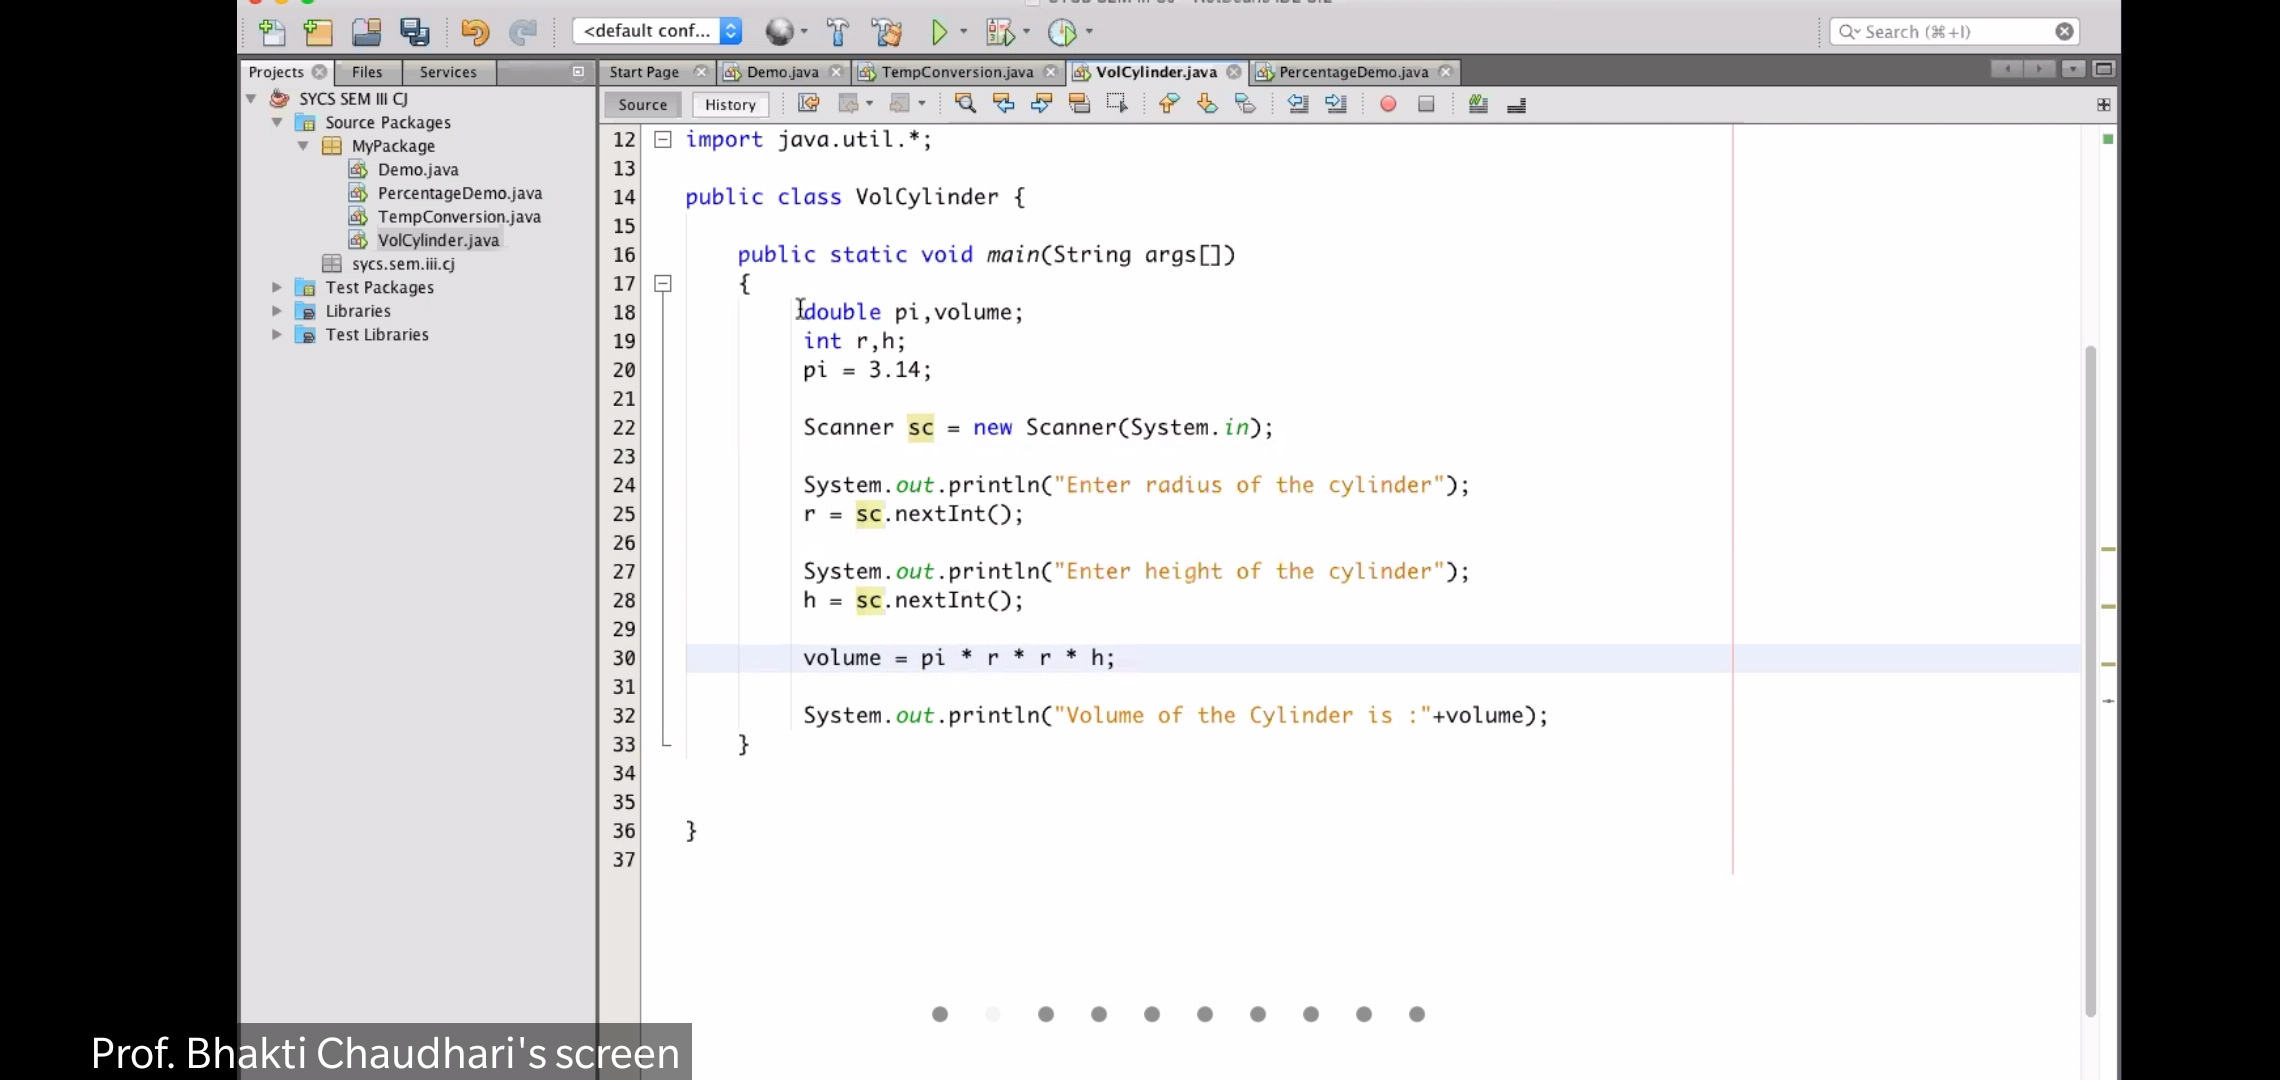Switch to the TempConversion.java tab

956,72
